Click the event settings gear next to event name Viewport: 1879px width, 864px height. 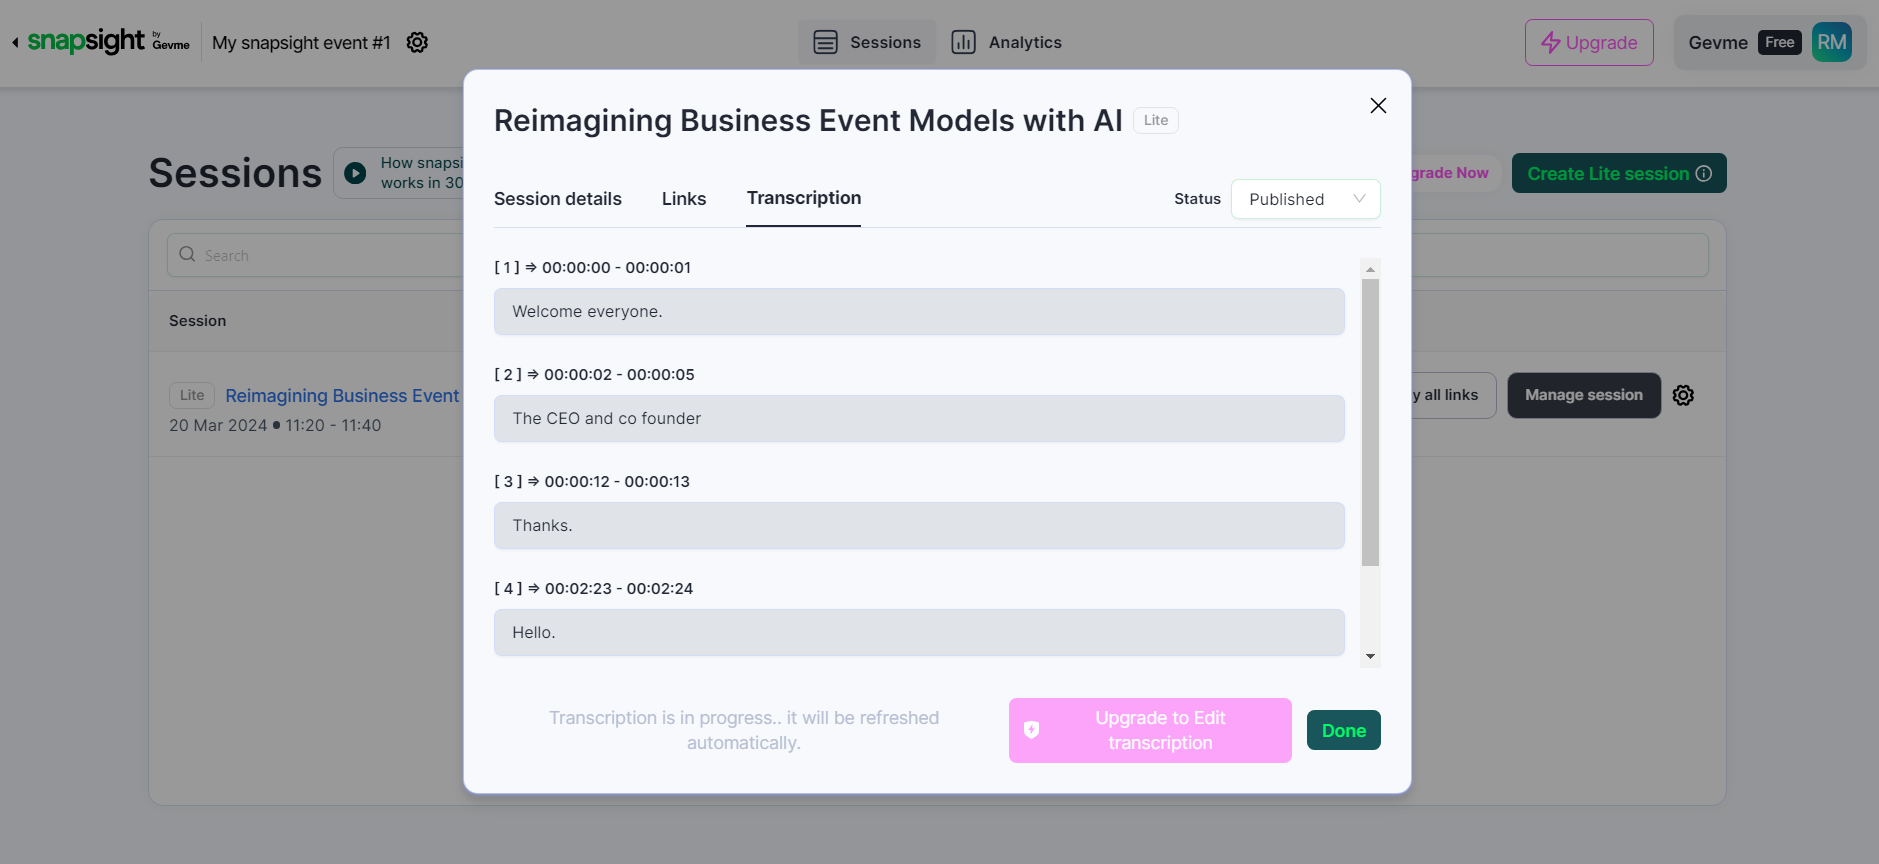(x=417, y=43)
